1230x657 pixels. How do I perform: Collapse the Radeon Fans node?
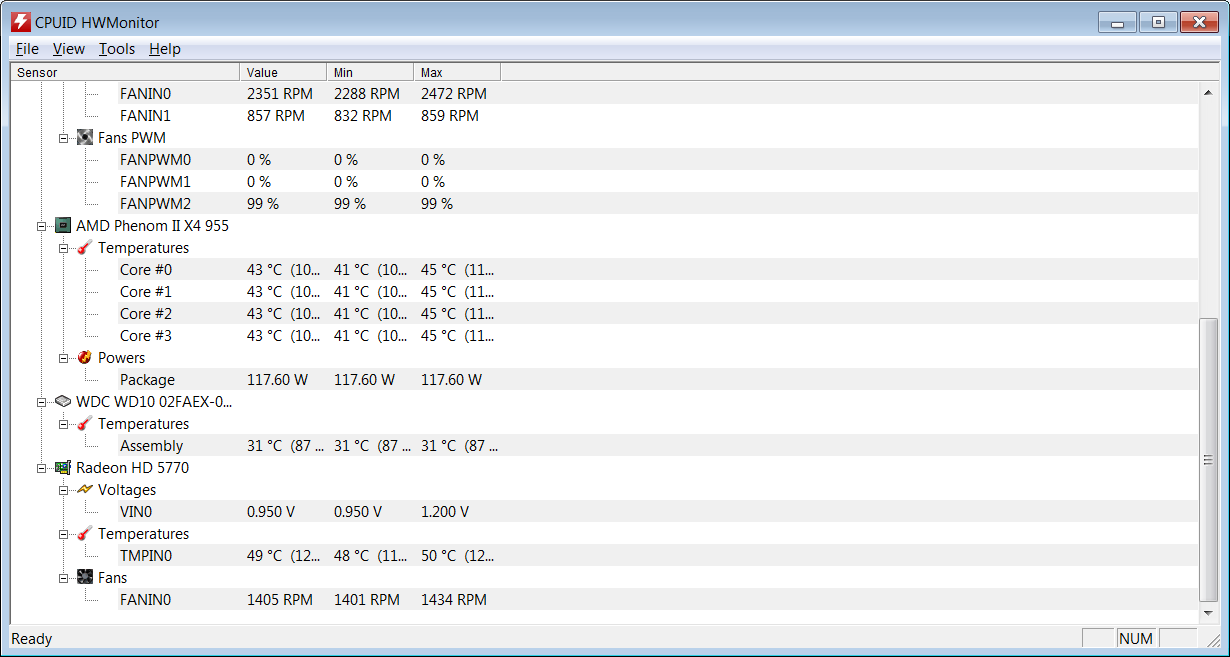tap(63, 578)
